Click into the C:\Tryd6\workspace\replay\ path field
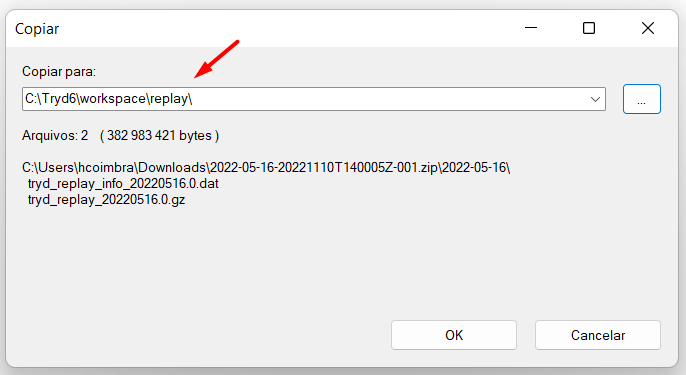Viewport: 686px width, 375px height. click(x=314, y=99)
